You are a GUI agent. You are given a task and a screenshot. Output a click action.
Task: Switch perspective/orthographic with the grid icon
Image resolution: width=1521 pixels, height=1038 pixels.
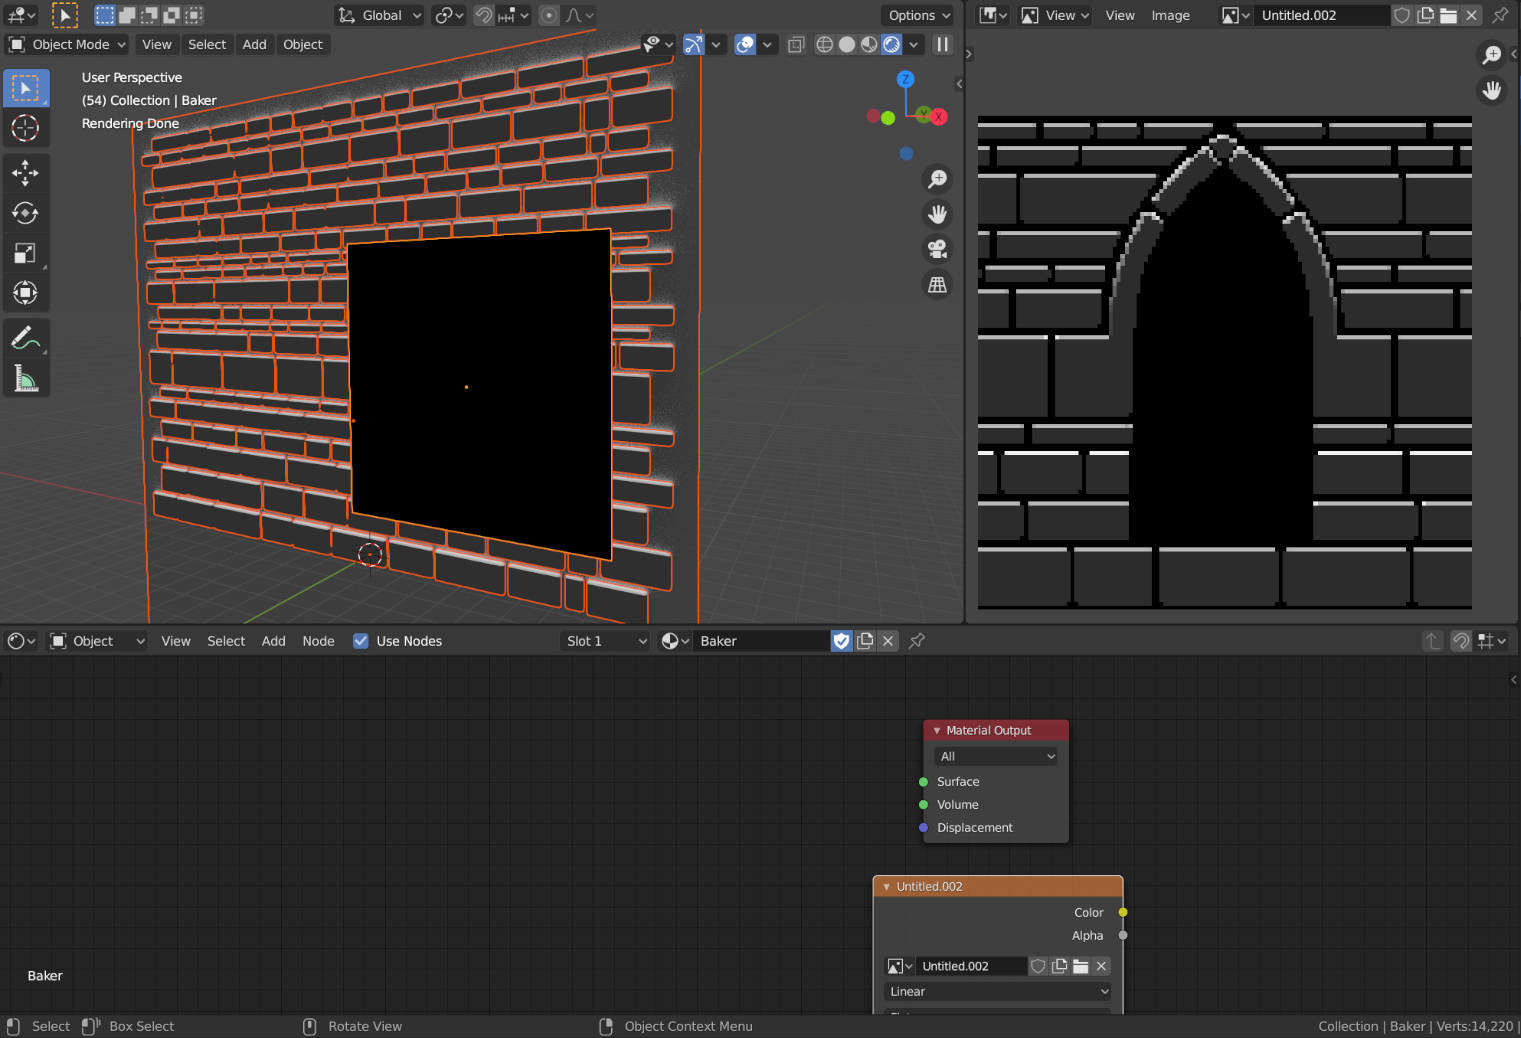click(x=937, y=285)
